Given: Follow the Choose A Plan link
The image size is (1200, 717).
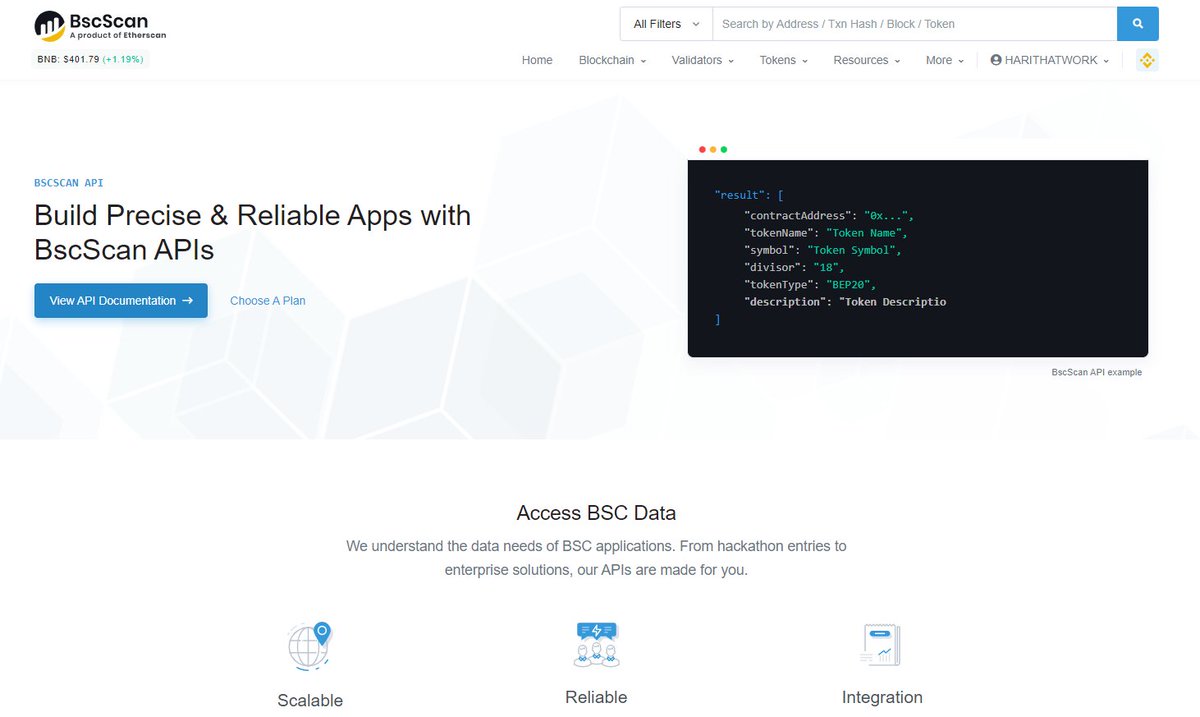Looking at the screenshot, I should pos(268,300).
